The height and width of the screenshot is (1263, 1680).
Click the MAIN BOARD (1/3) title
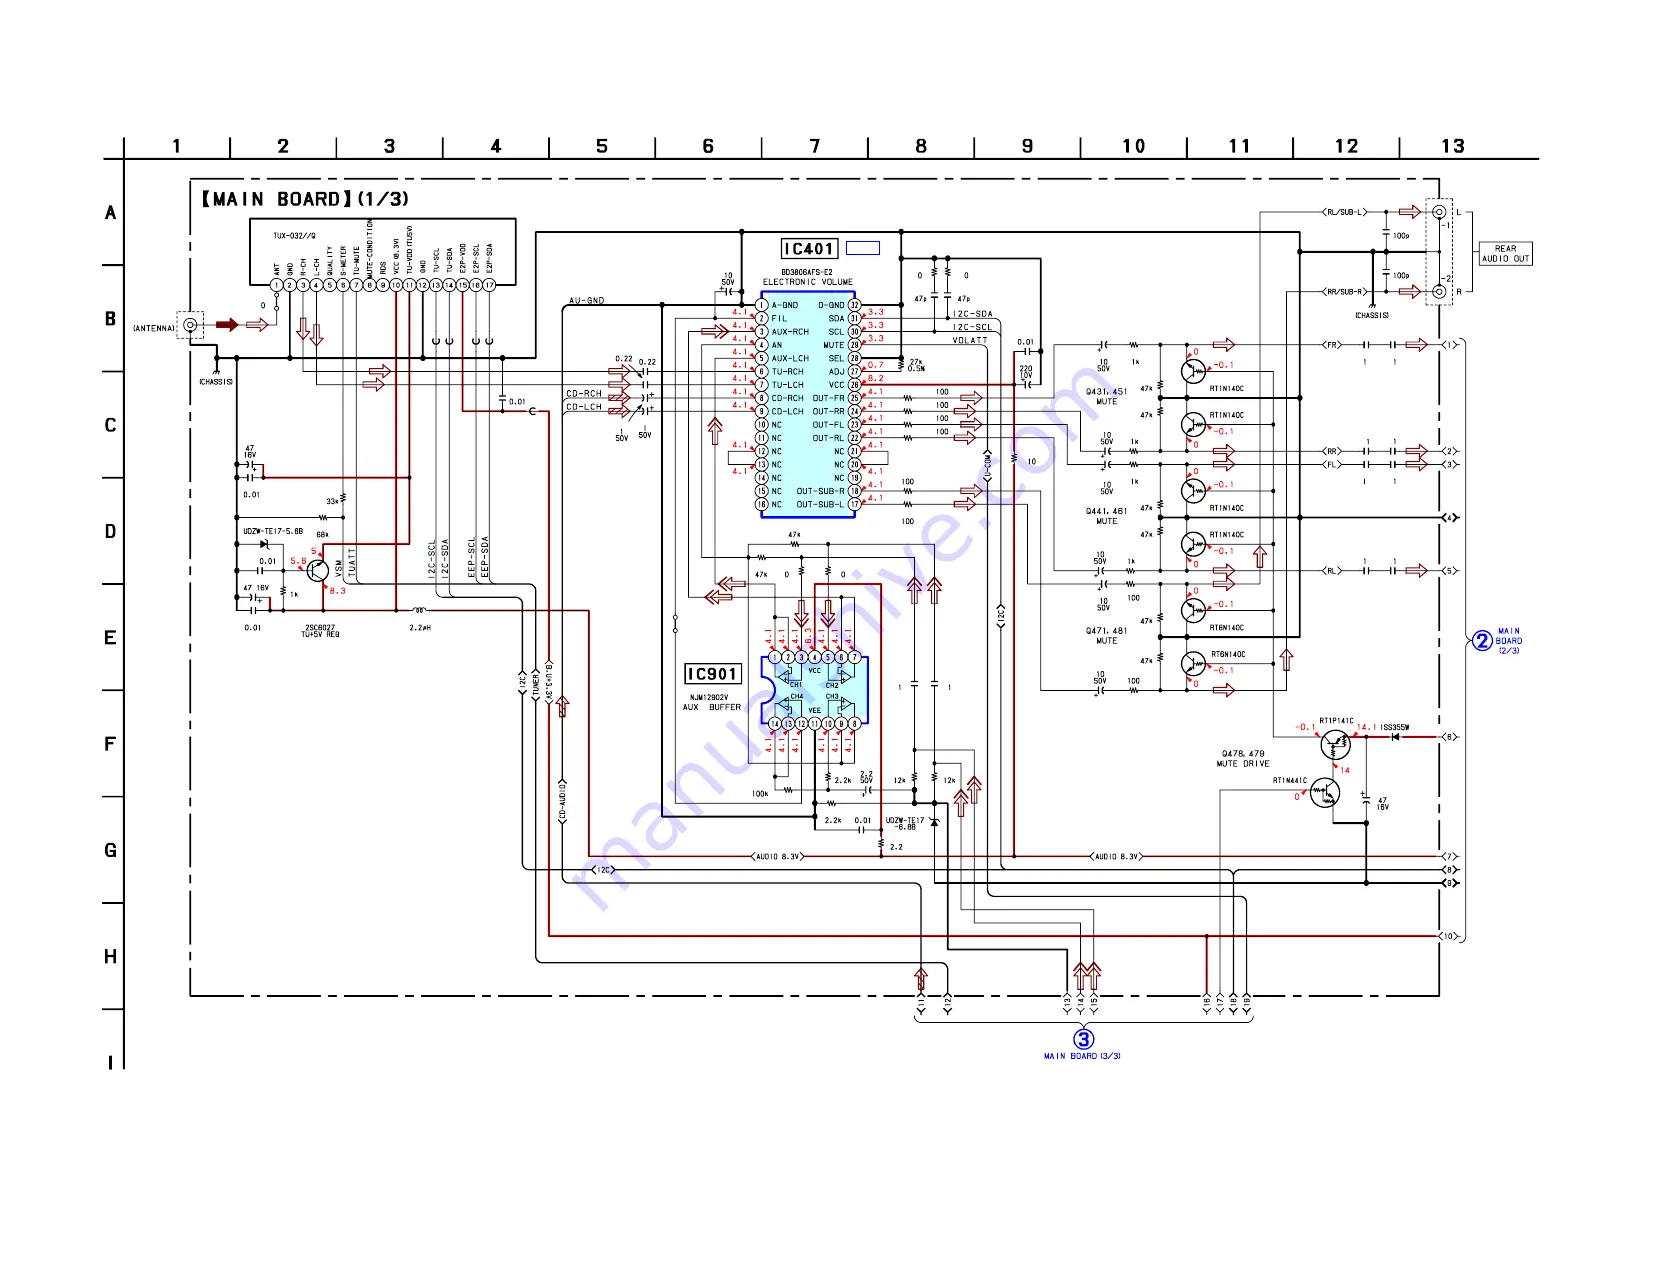305,199
